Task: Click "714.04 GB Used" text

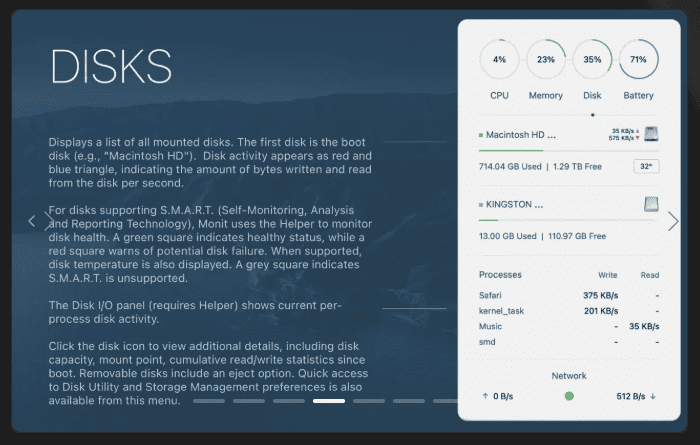Action: coord(510,166)
